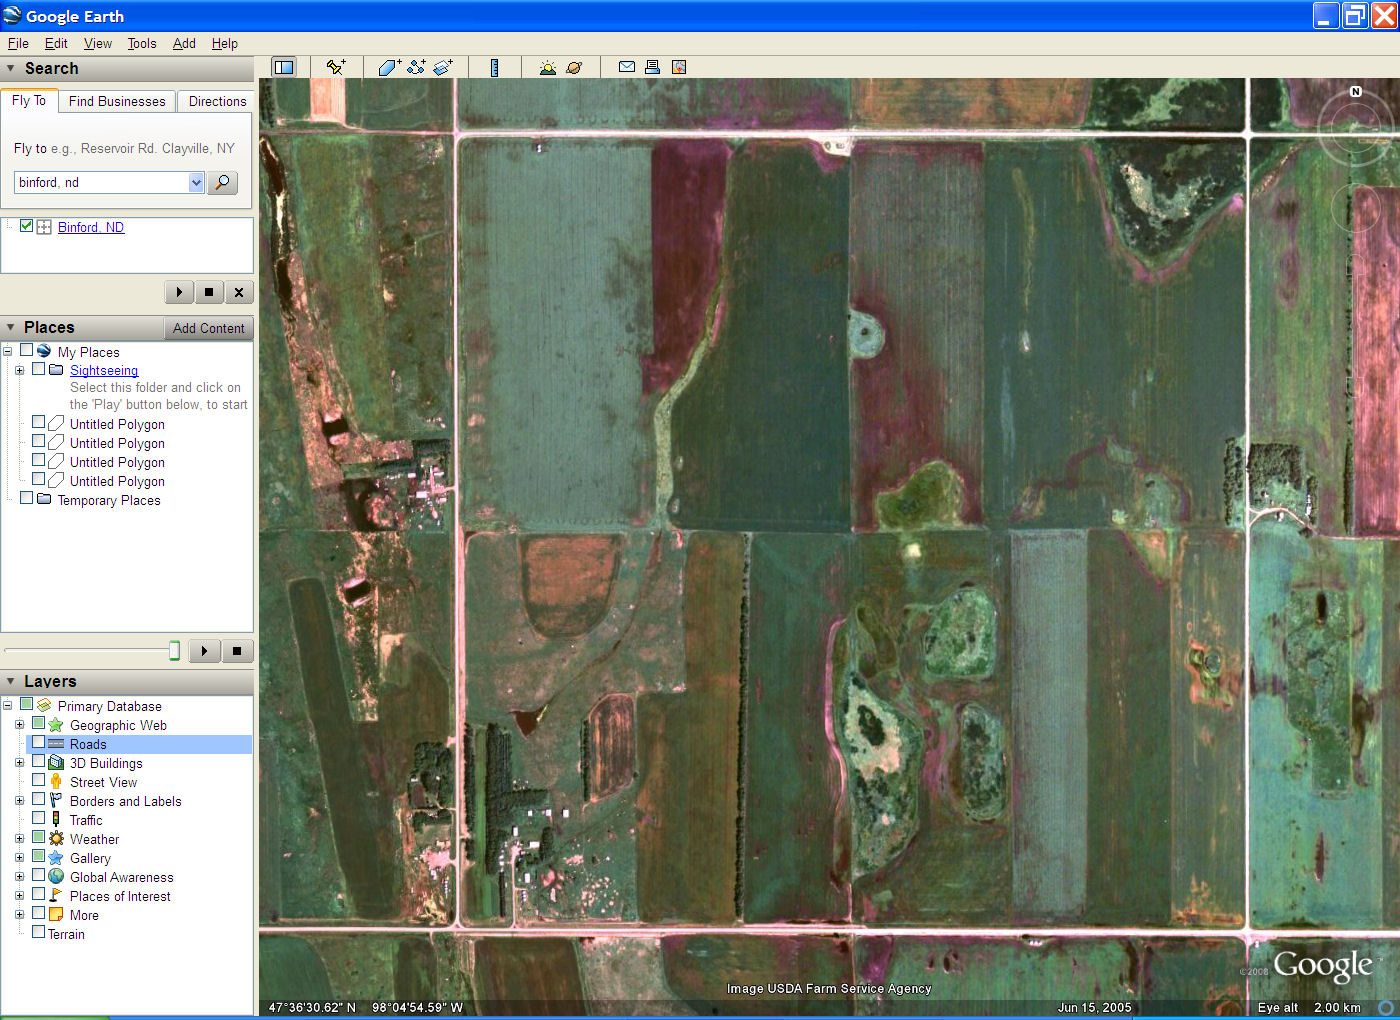Viewport: 1400px width, 1020px height.
Task: Play the Places tour button
Action: click(204, 651)
